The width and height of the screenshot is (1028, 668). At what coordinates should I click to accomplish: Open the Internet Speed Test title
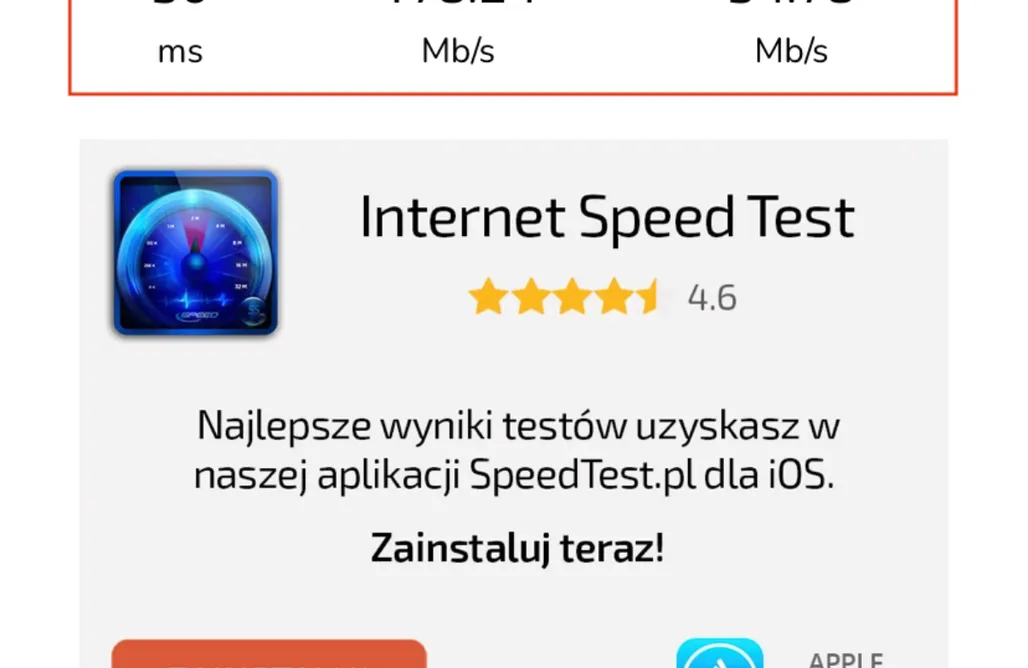(607, 218)
